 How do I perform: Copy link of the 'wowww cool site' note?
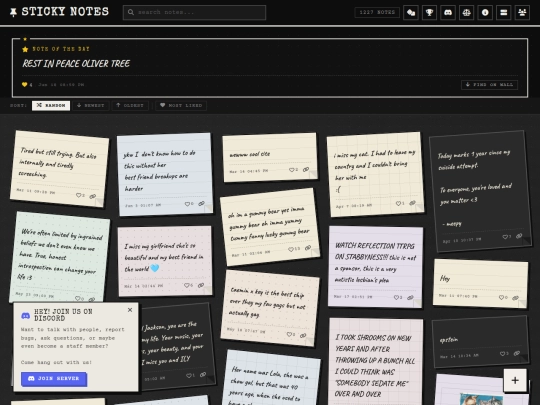tap(306, 169)
